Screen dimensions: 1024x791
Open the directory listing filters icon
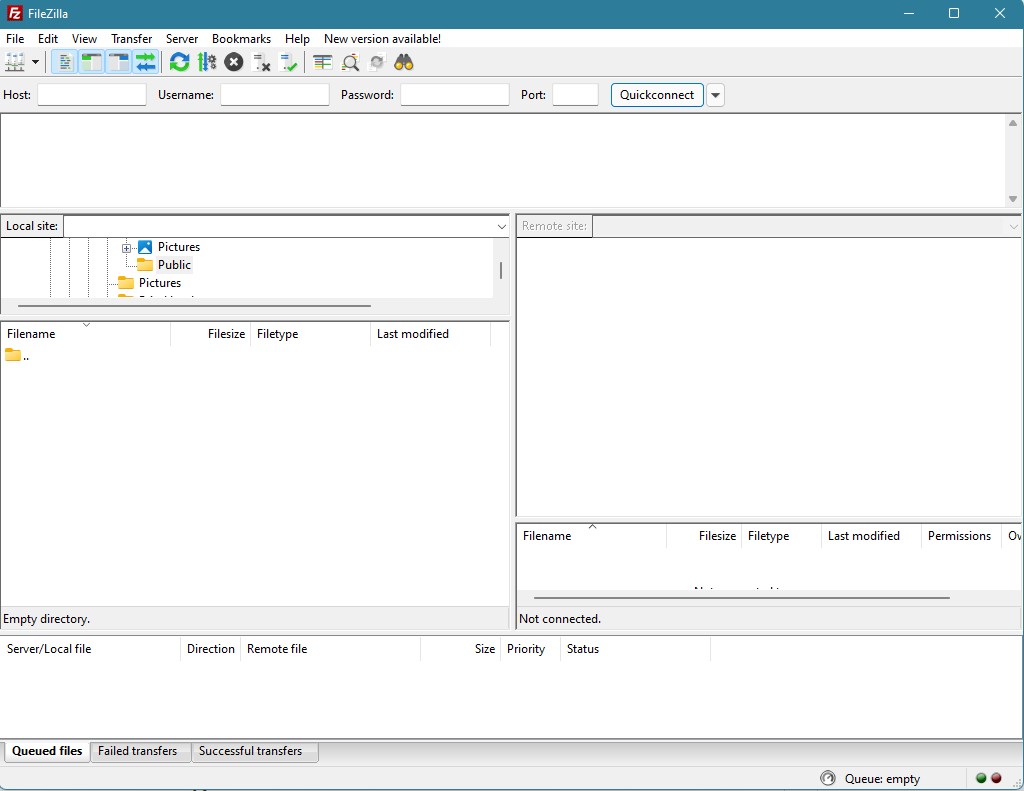[x=322, y=62]
